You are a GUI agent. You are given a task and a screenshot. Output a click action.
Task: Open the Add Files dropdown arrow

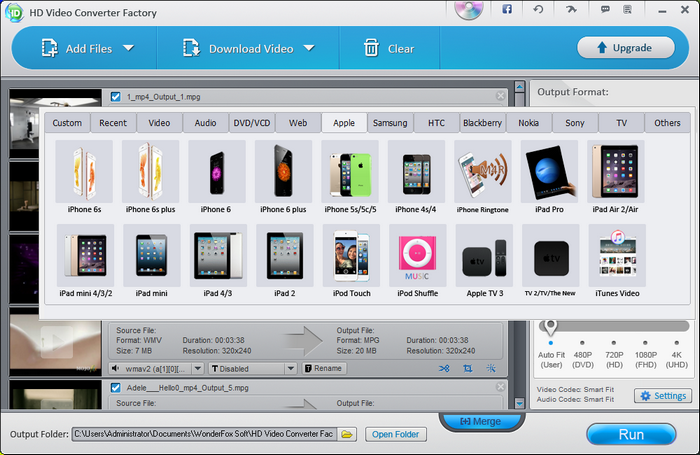click(128, 48)
